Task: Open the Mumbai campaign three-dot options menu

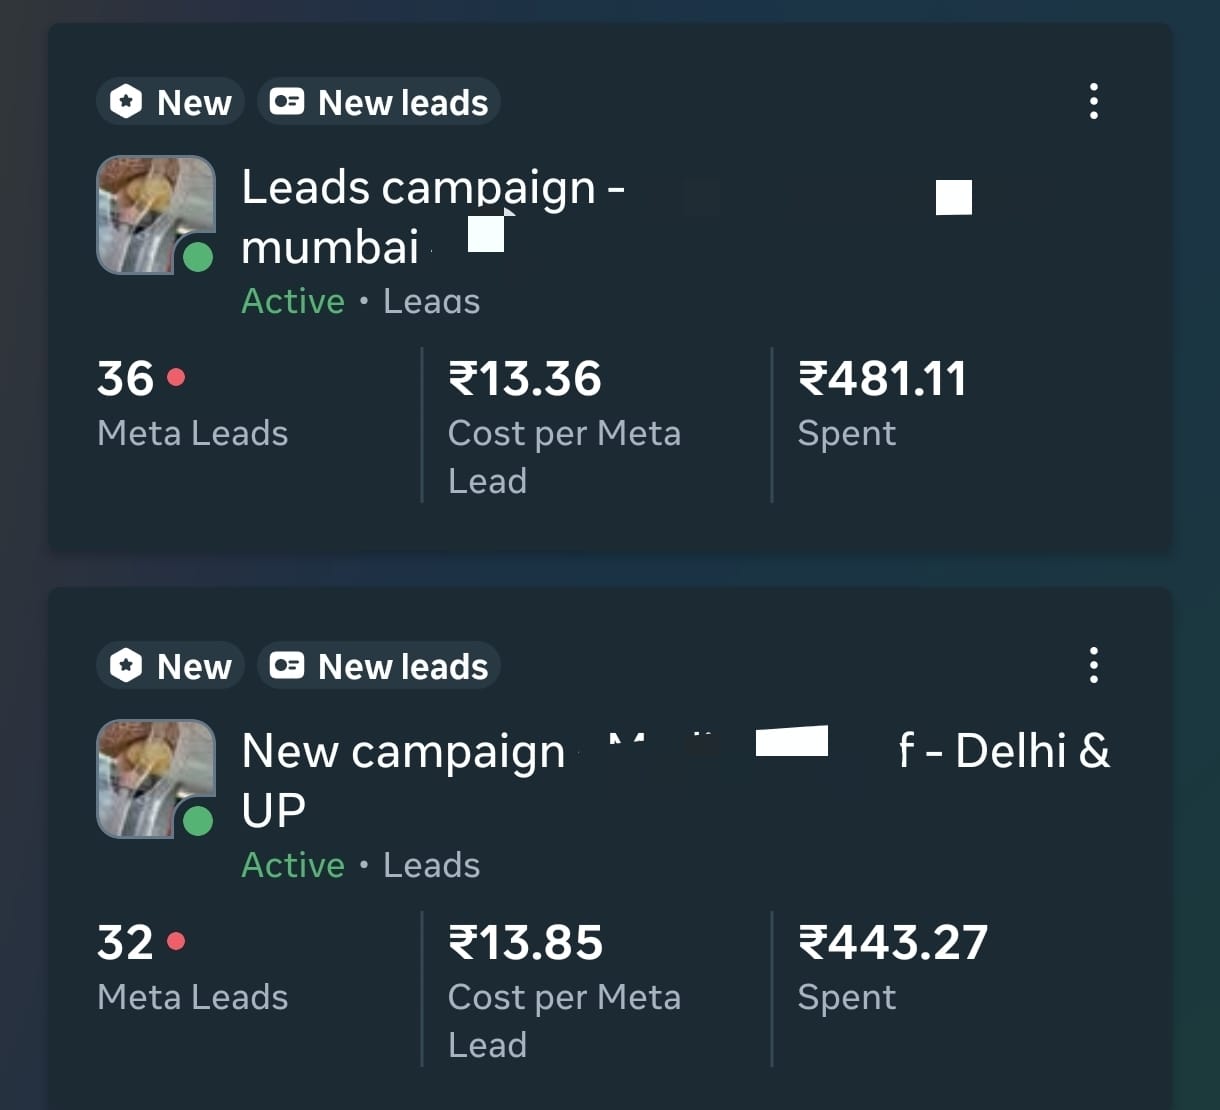Action: click(x=1093, y=101)
